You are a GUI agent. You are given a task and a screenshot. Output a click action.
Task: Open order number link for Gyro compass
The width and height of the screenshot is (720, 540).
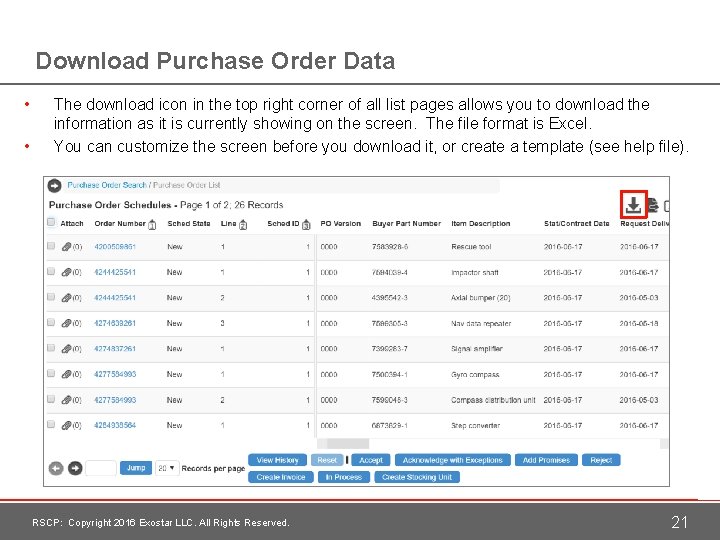[115, 374]
